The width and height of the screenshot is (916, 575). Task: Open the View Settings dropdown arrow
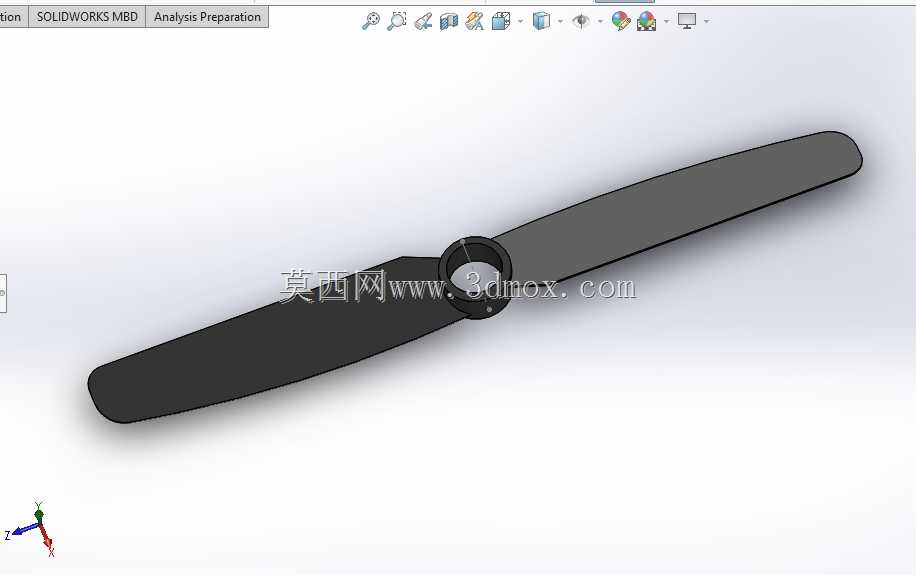point(707,22)
